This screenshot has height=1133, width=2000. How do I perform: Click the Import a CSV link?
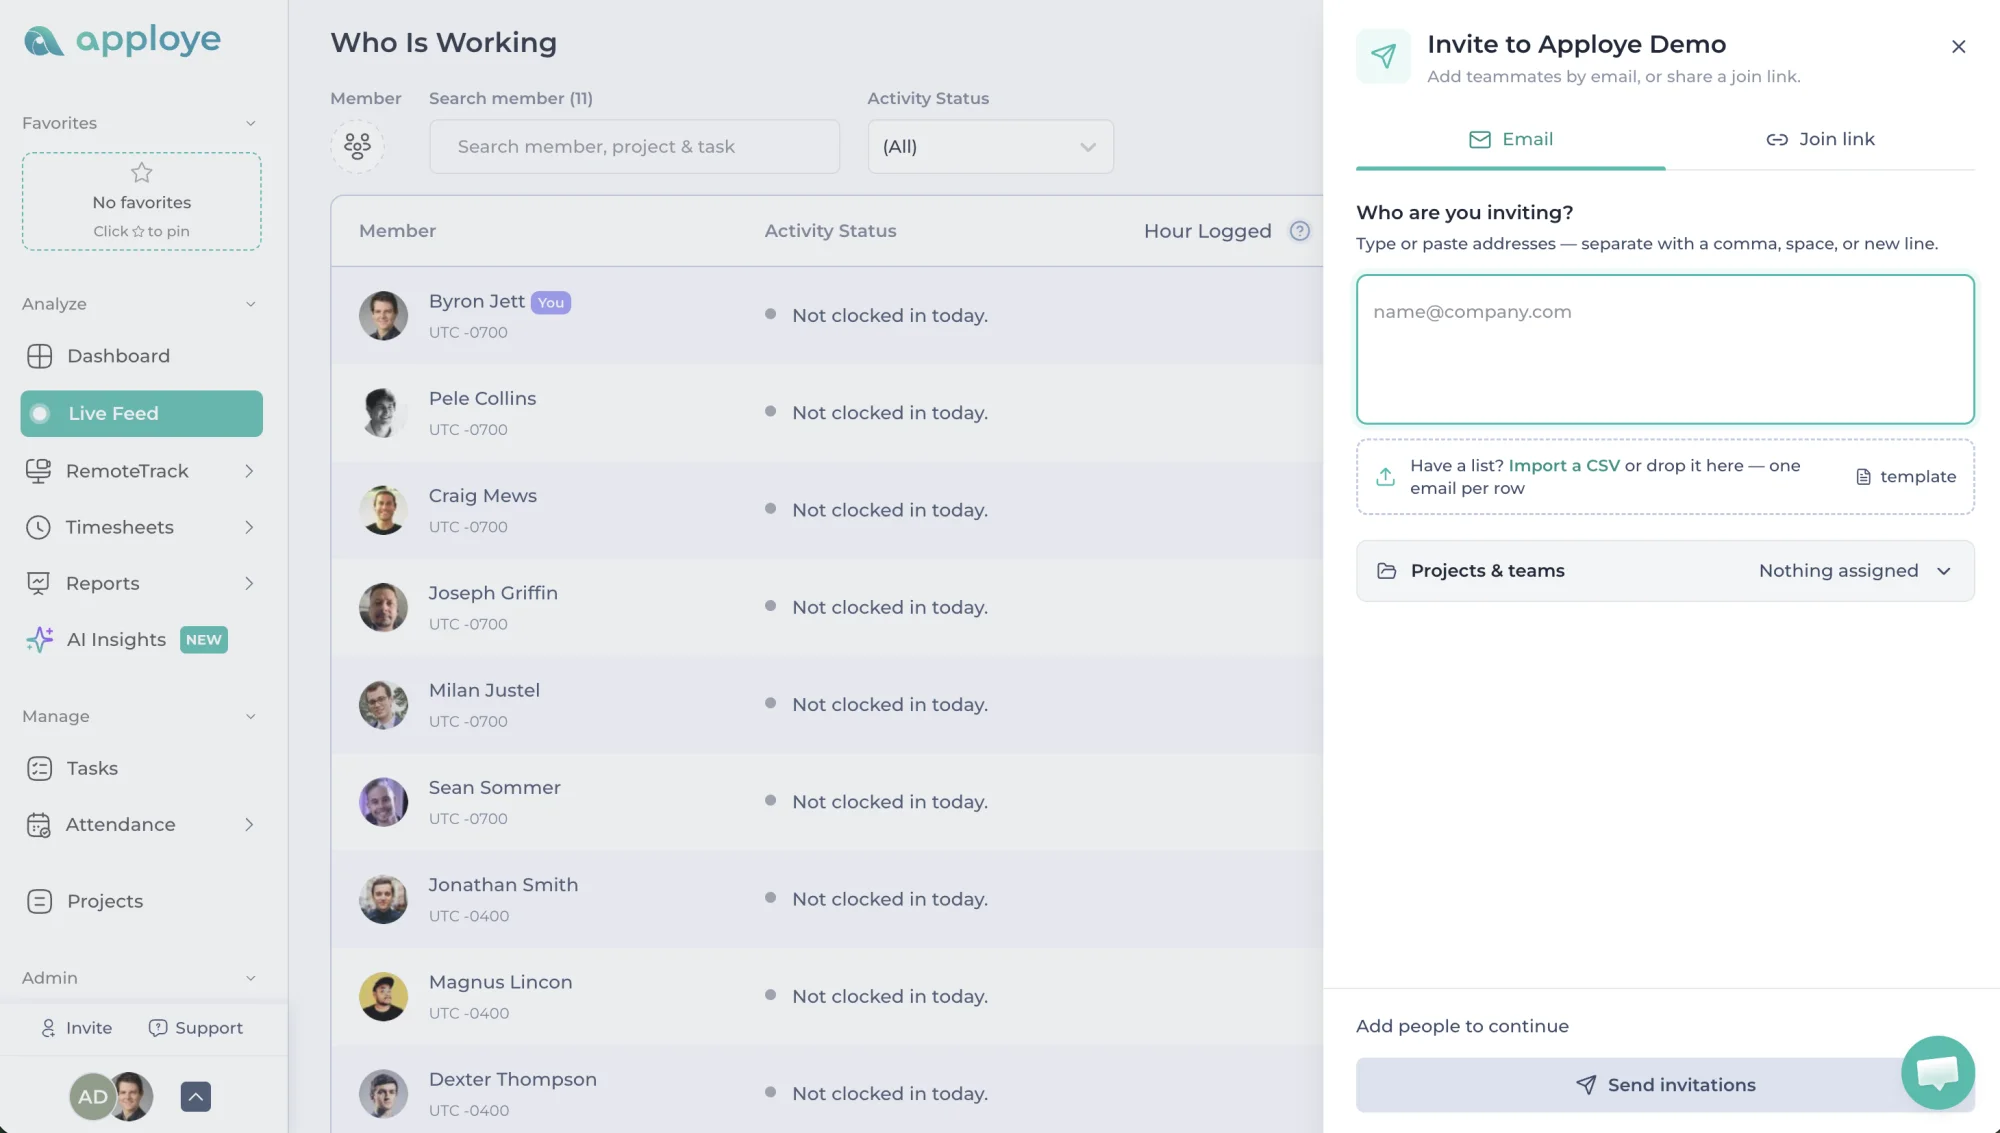tap(1563, 466)
